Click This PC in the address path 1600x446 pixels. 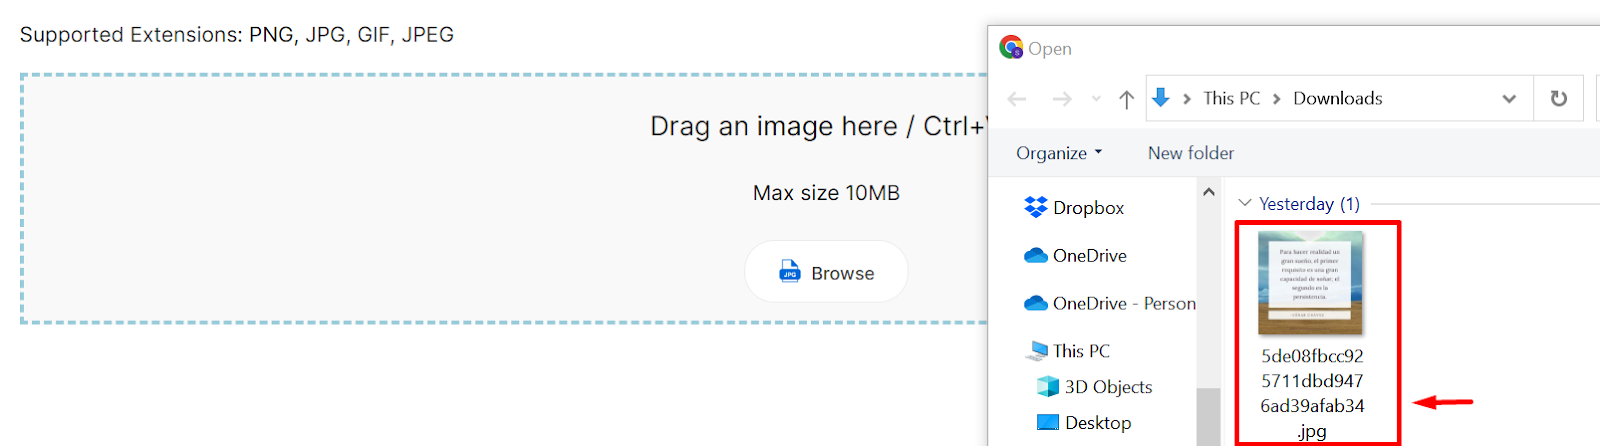[1231, 98]
